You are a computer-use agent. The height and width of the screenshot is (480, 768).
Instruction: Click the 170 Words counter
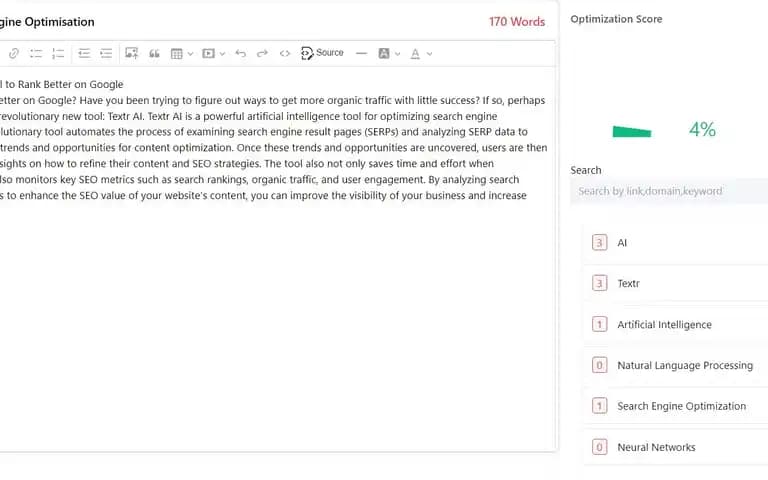(x=517, y=22)
